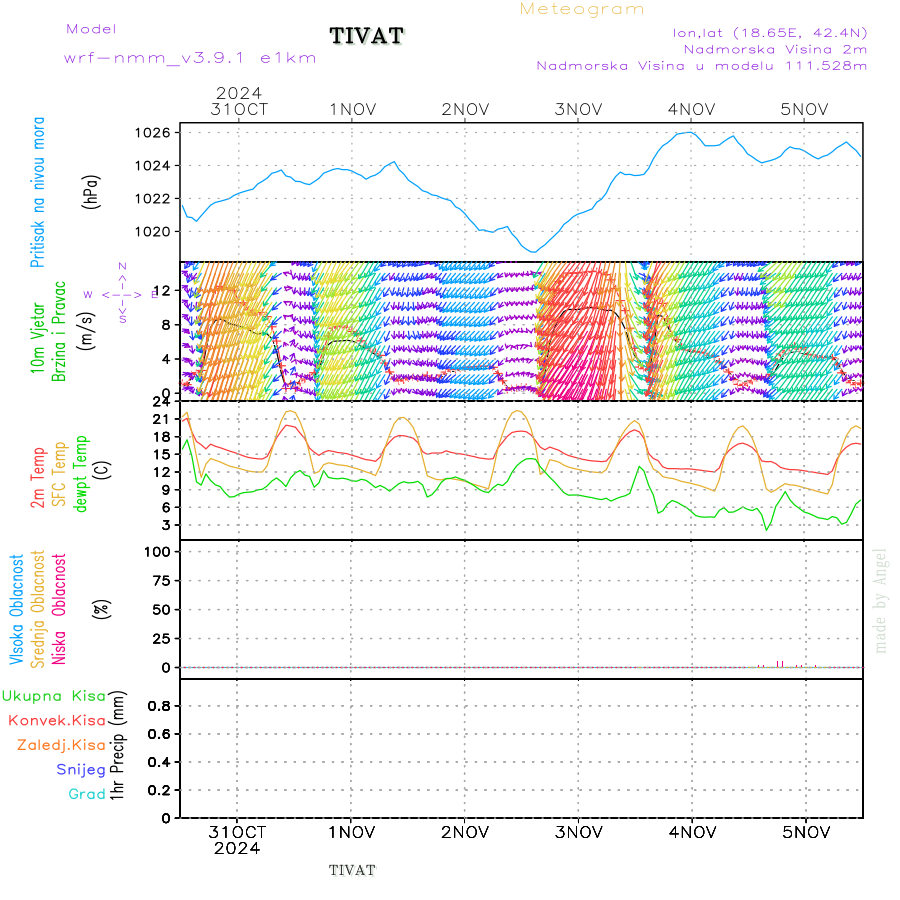
Task: Click the 1024 pressure axis value
Action: (x=153, y=166)
